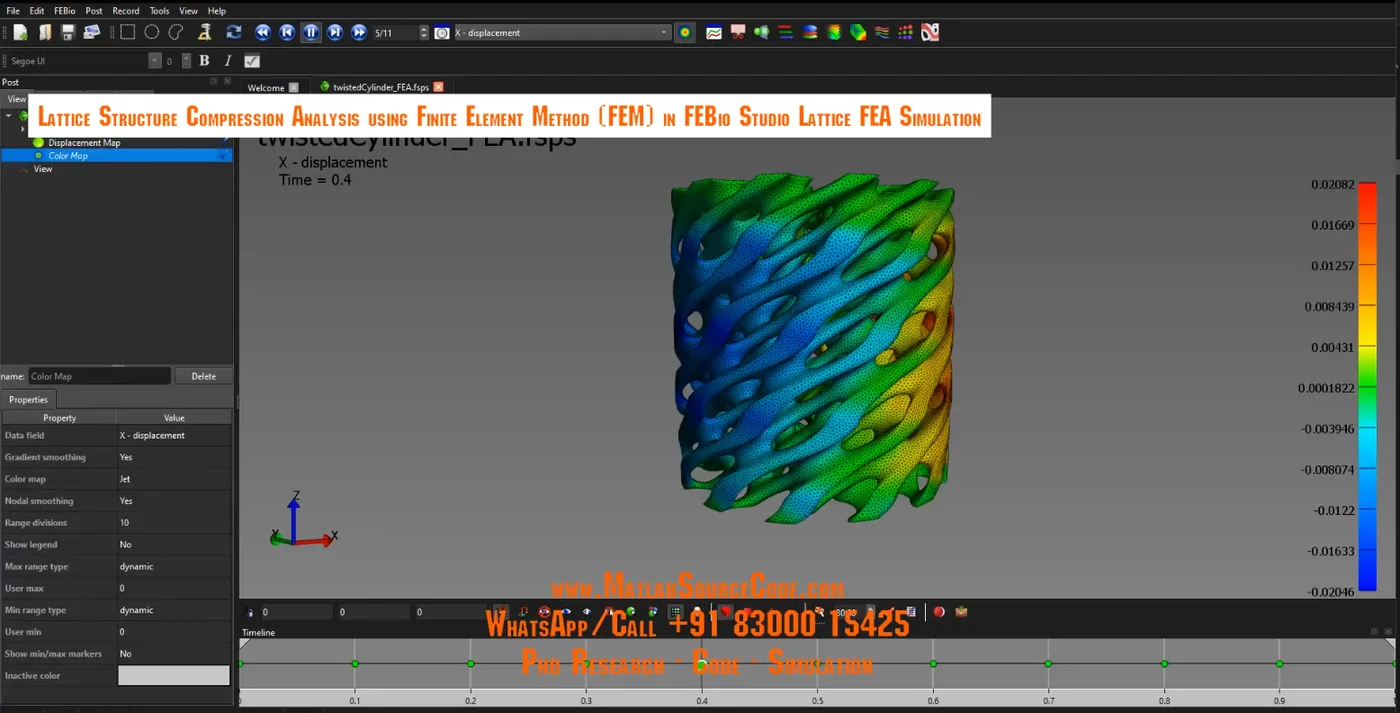This screenshot has height=713, width=1400.
Task: Click the New document icon
Action: point(20,33)
